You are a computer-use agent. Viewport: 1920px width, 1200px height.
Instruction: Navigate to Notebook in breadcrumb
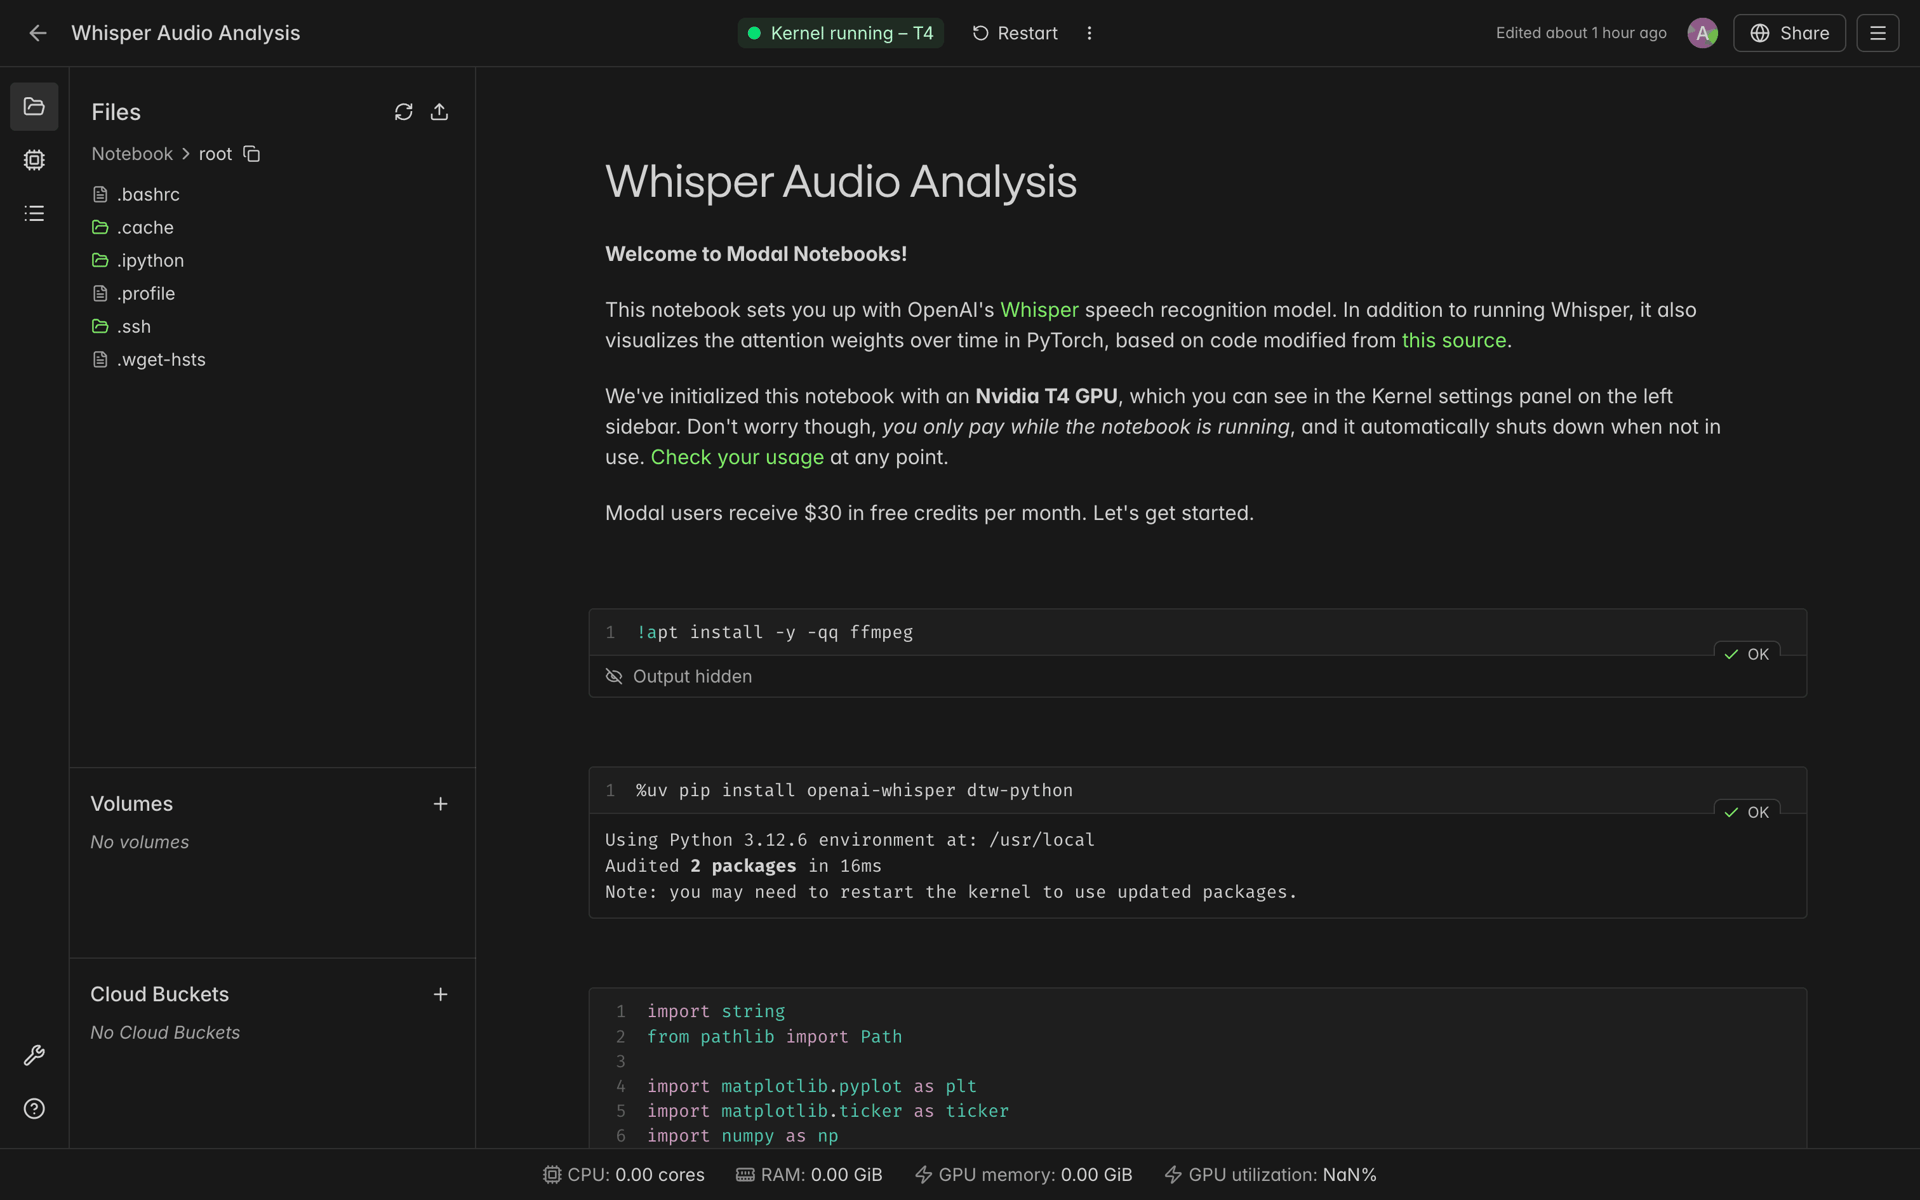pos(132,154)
